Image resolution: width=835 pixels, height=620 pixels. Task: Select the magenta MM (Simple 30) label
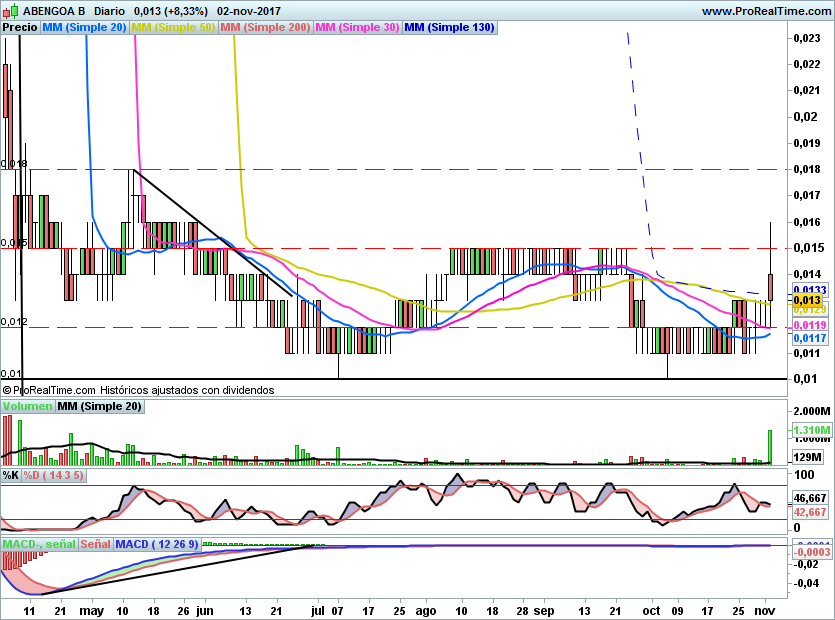pos(357,28)
